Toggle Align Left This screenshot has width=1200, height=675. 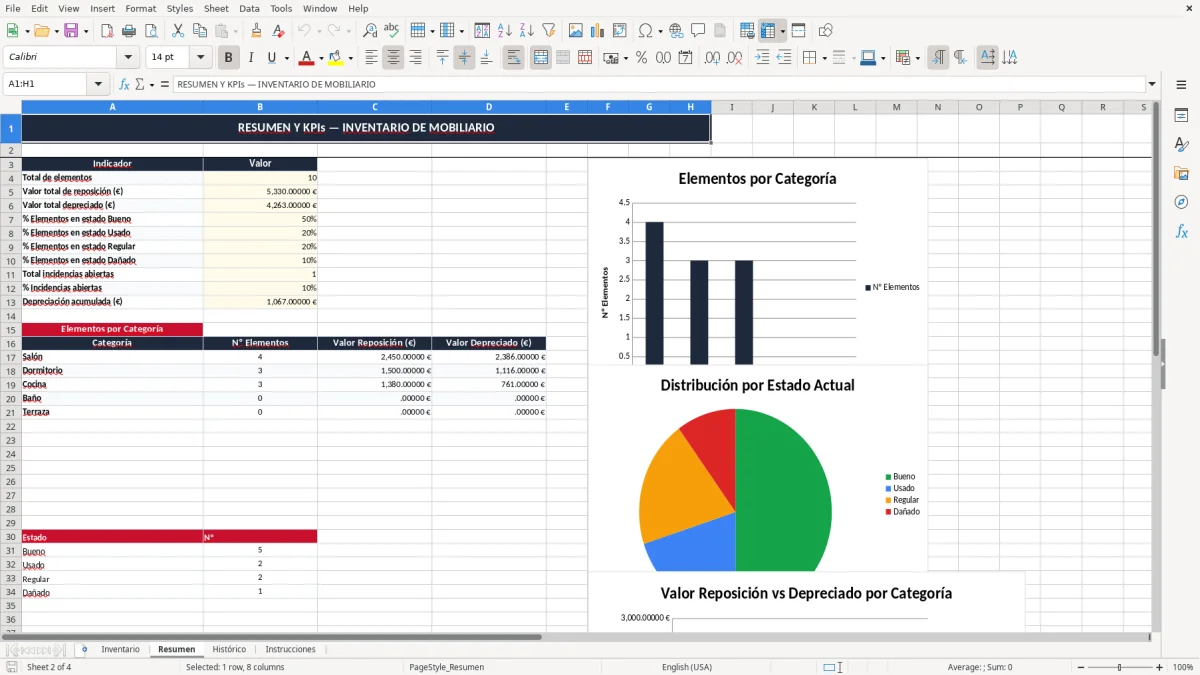pos(371,58)
